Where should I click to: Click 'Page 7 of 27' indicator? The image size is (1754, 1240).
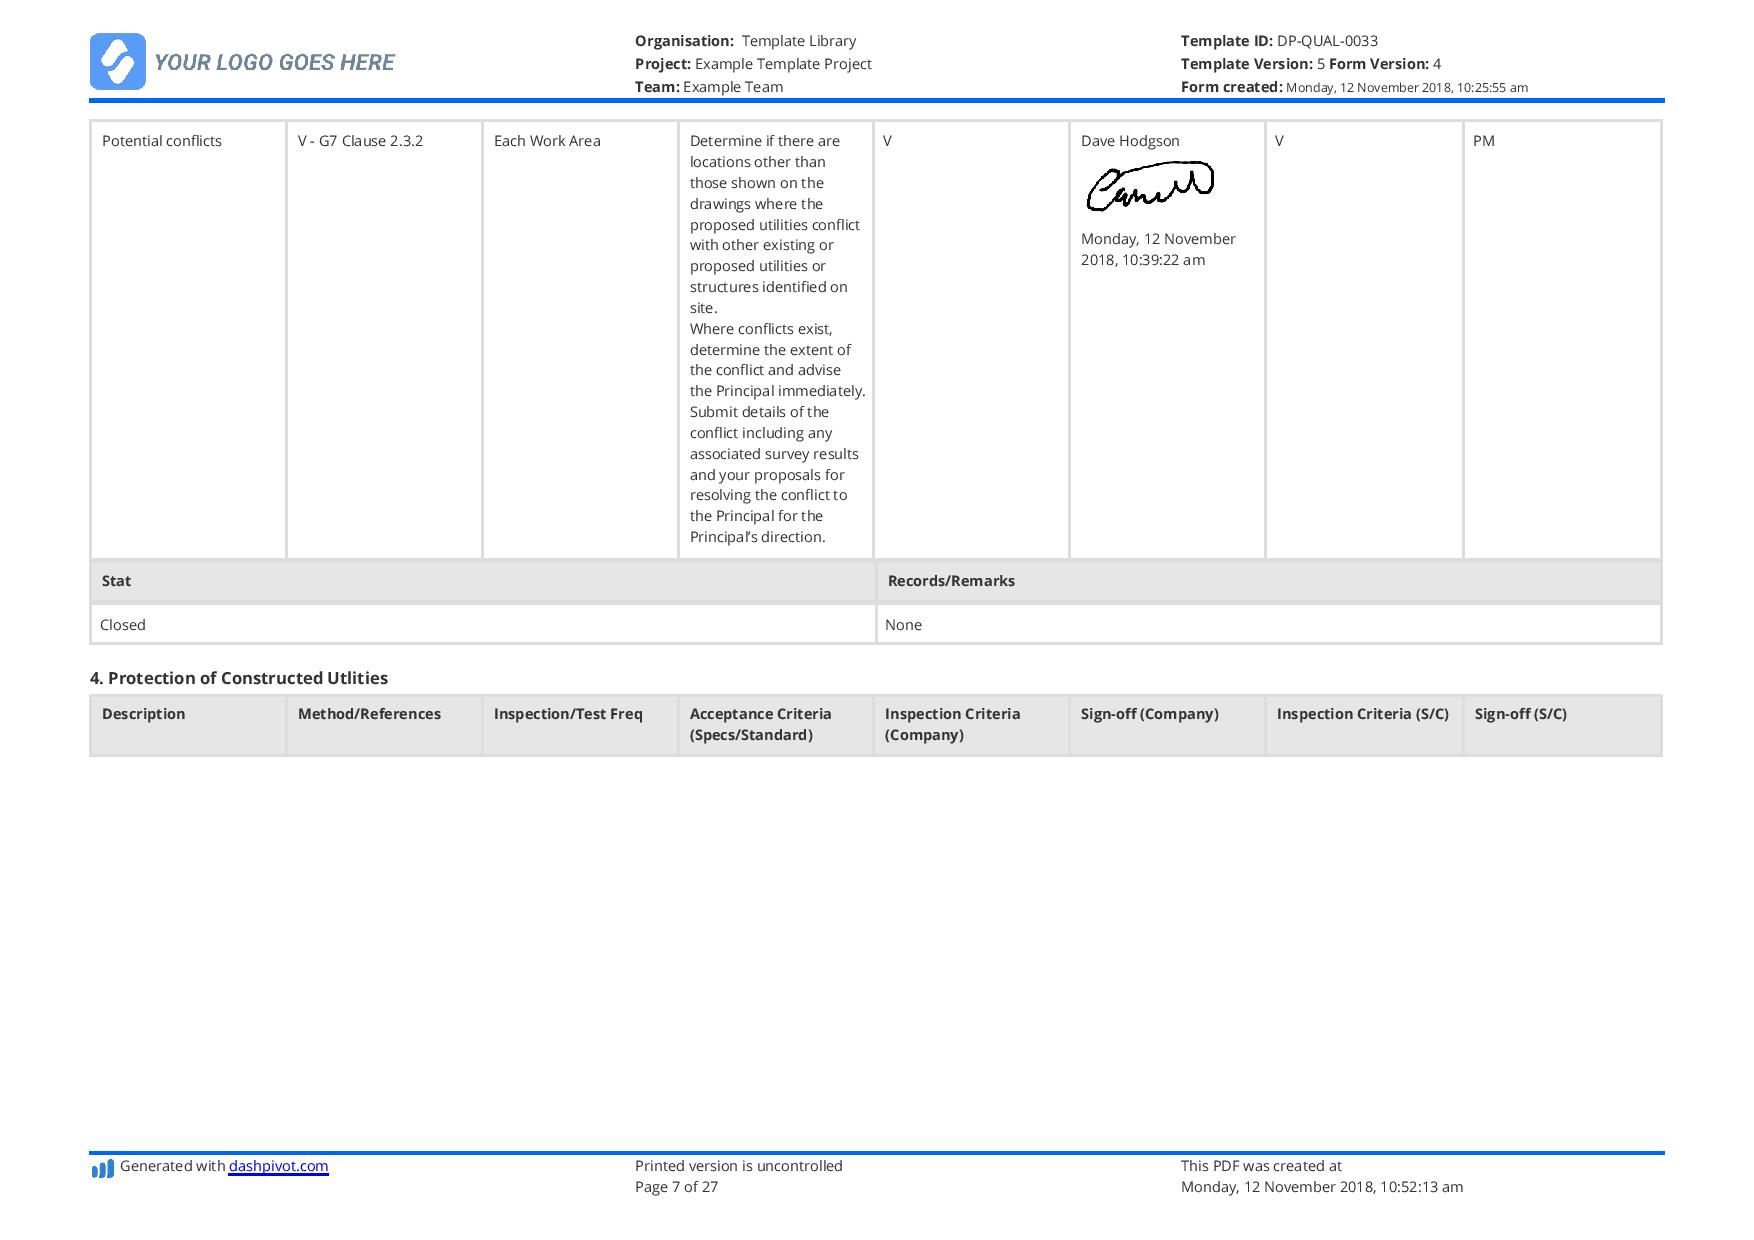(x=676, y=1187)
